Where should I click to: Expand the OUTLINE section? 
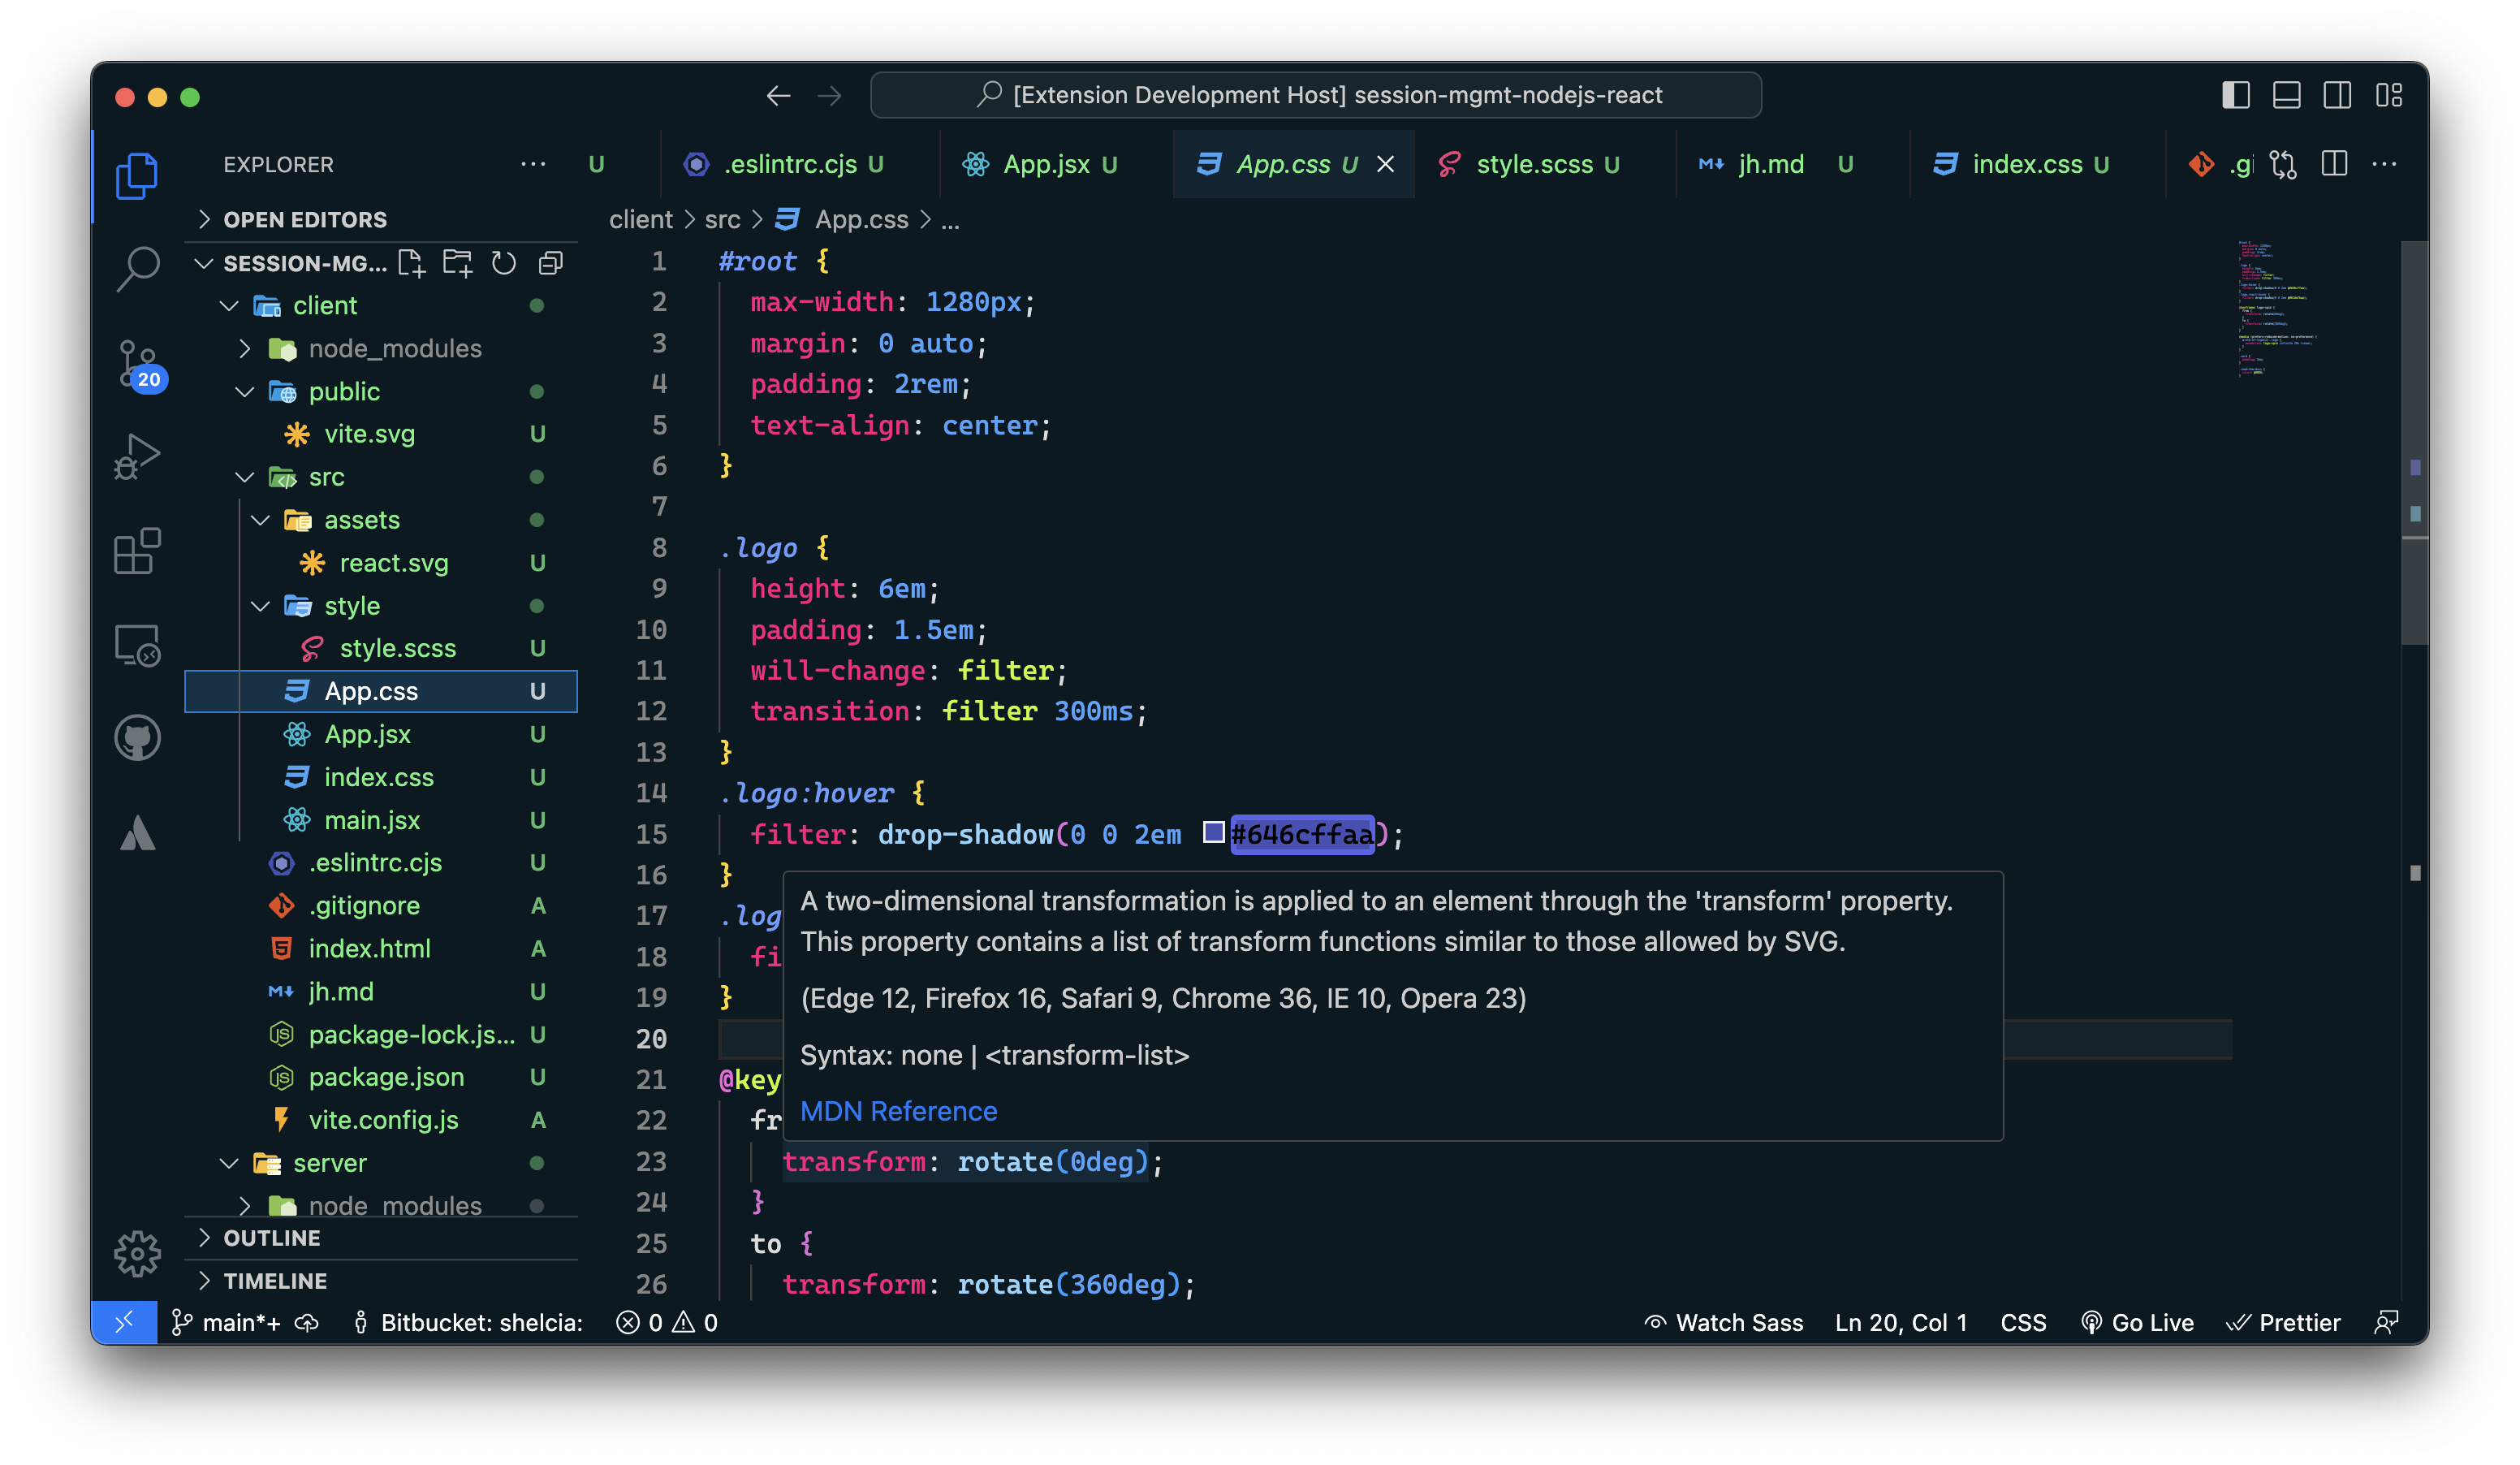(272, 1238)
